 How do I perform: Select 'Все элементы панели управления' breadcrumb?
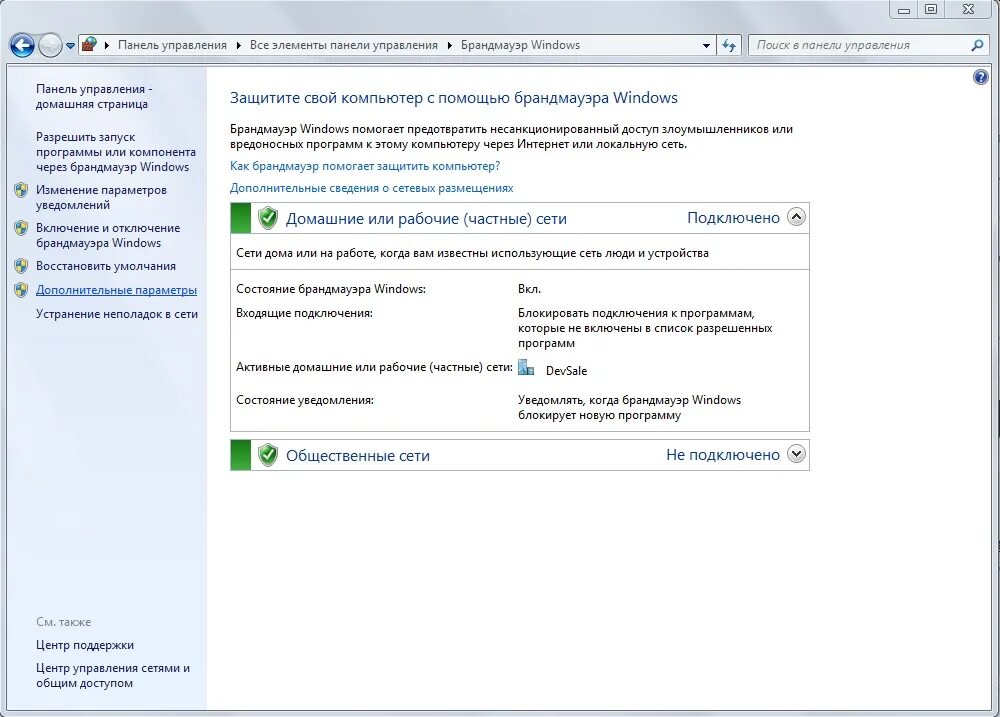(344, 45)
